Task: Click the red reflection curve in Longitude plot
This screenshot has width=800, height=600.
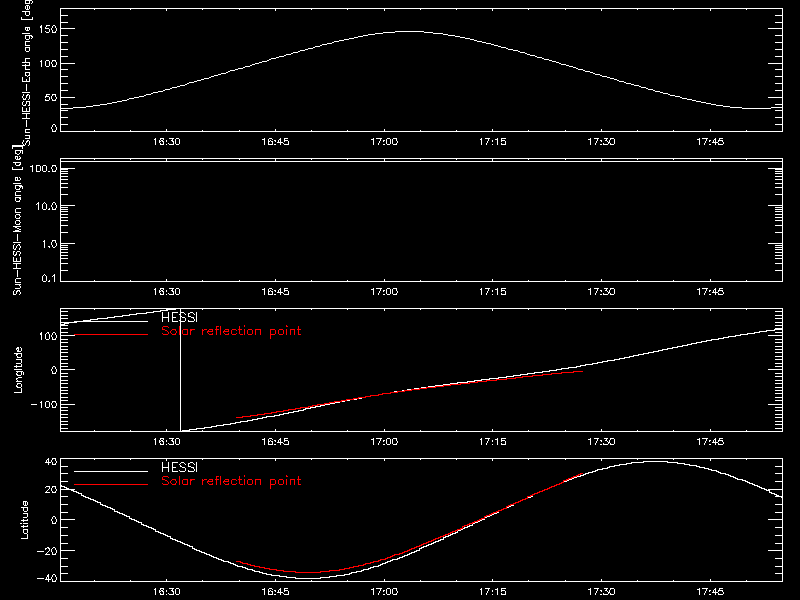Action: (408, 390)
